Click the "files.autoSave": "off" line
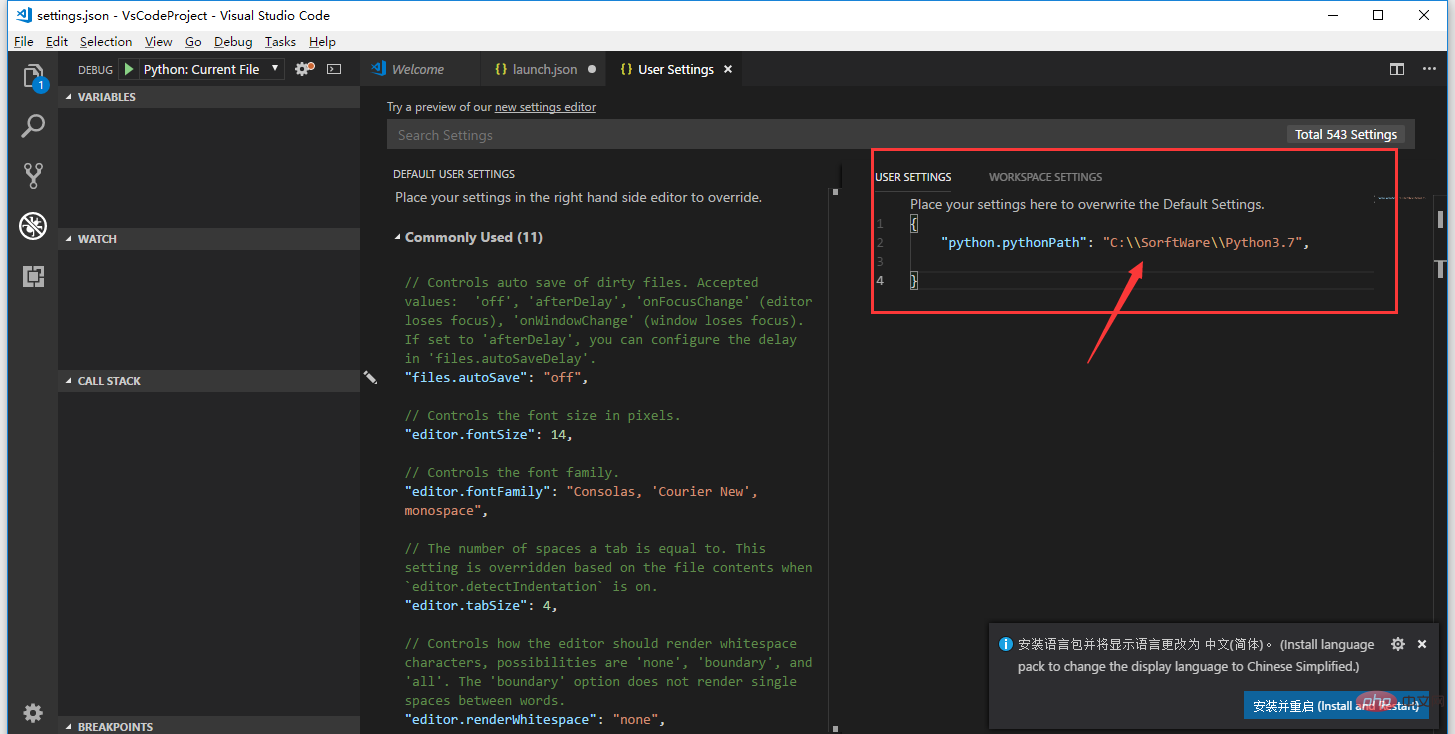 pos(497,377)
